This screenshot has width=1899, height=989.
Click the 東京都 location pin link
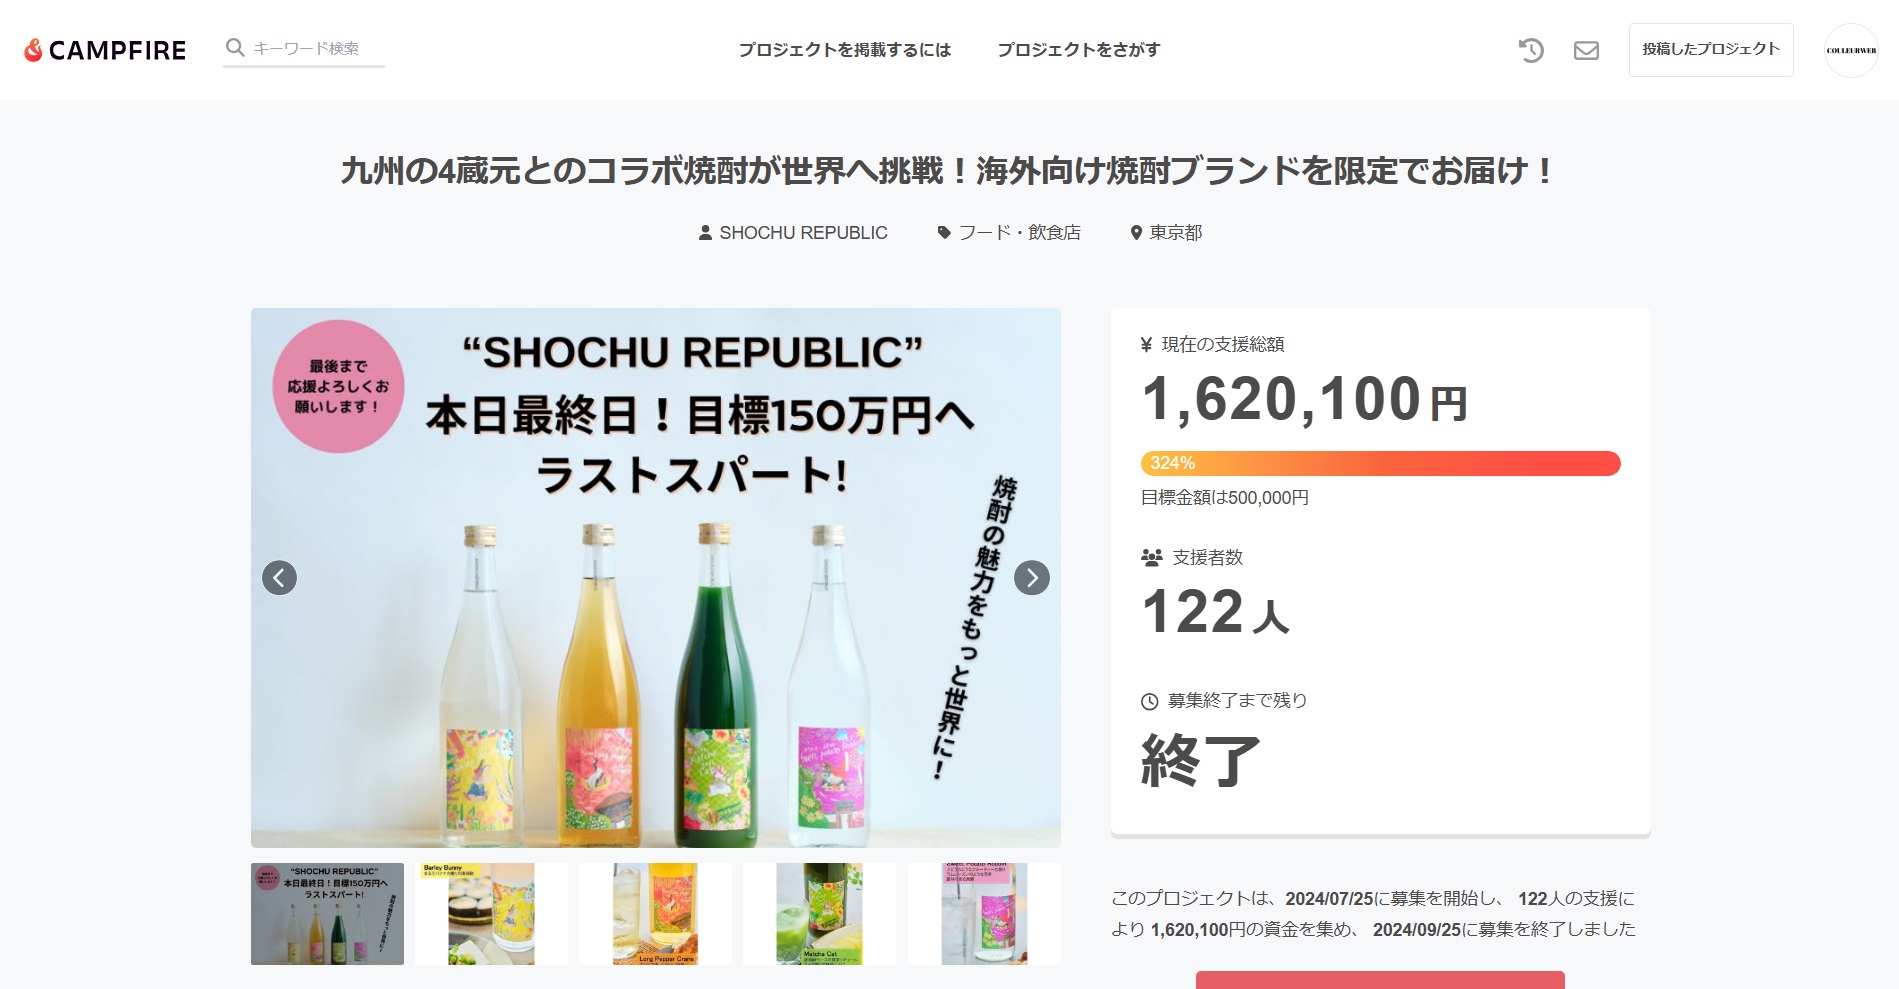pyautogui.click(x=1165, y=232)
